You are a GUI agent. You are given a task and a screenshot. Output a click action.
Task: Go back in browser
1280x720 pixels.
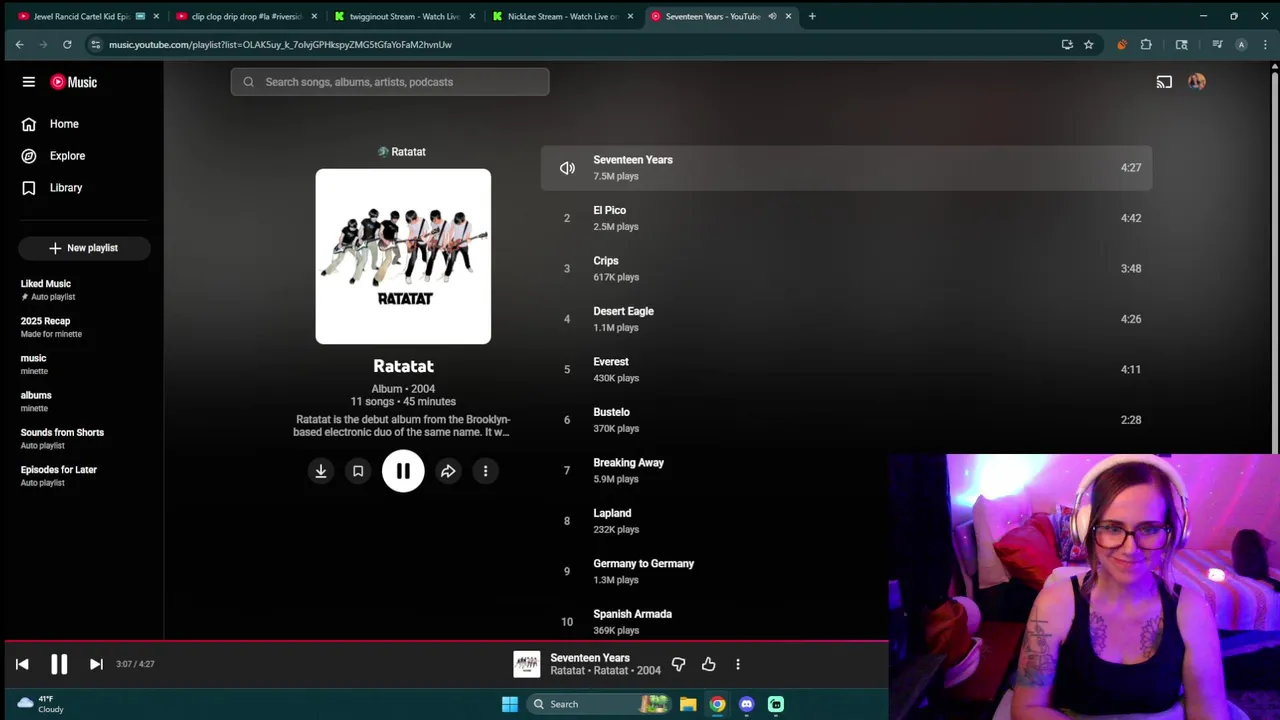point(19,44)
